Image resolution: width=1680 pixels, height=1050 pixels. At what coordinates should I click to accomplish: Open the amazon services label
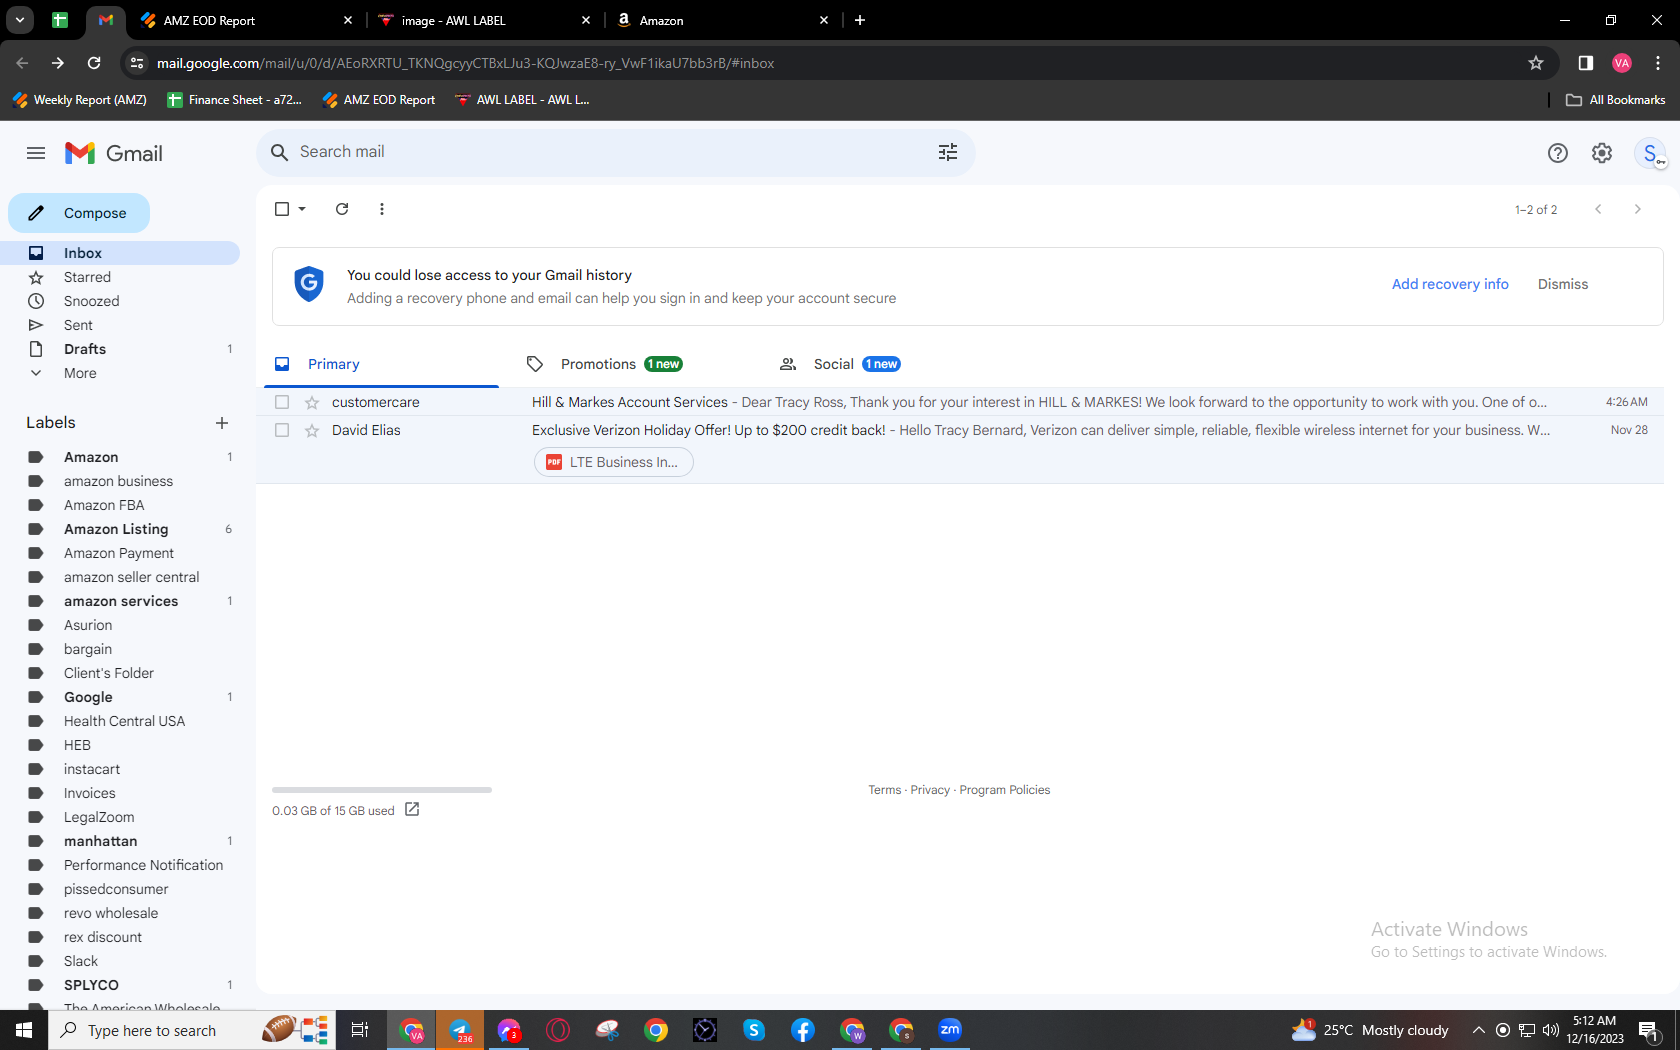point(120,601)
